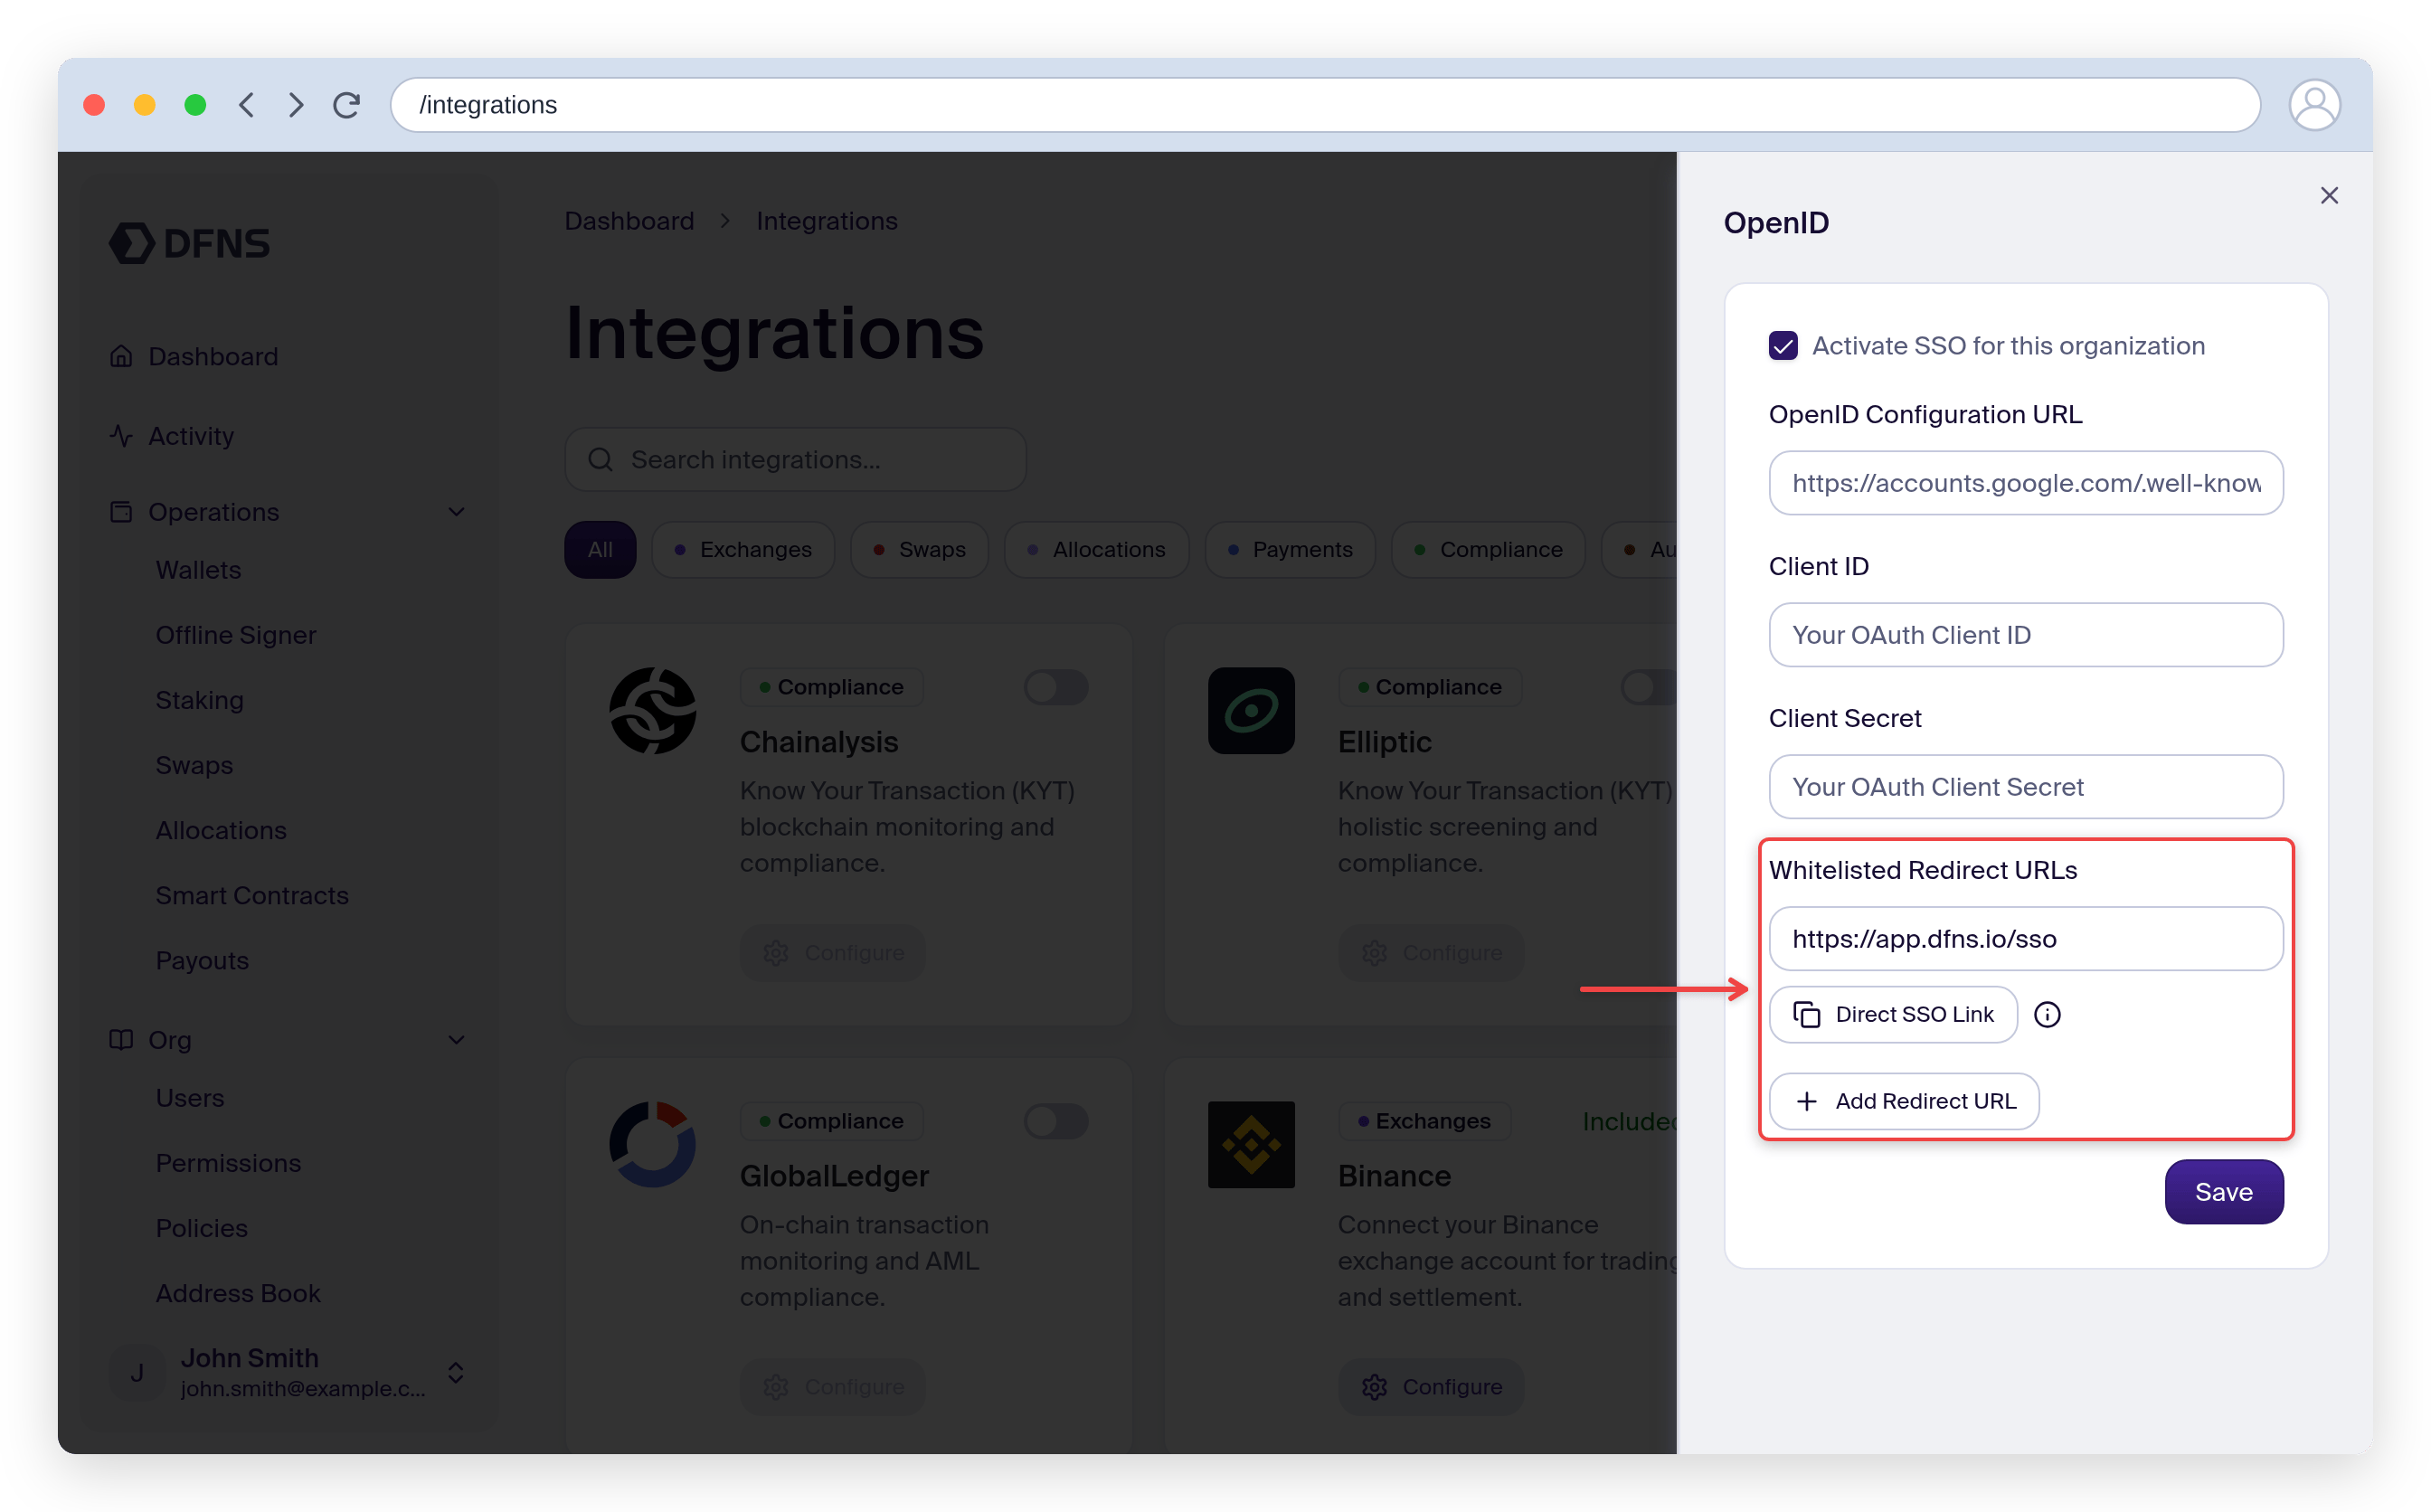Open Users page
The image size is (2431, 1512).
tap(190, 1098)
